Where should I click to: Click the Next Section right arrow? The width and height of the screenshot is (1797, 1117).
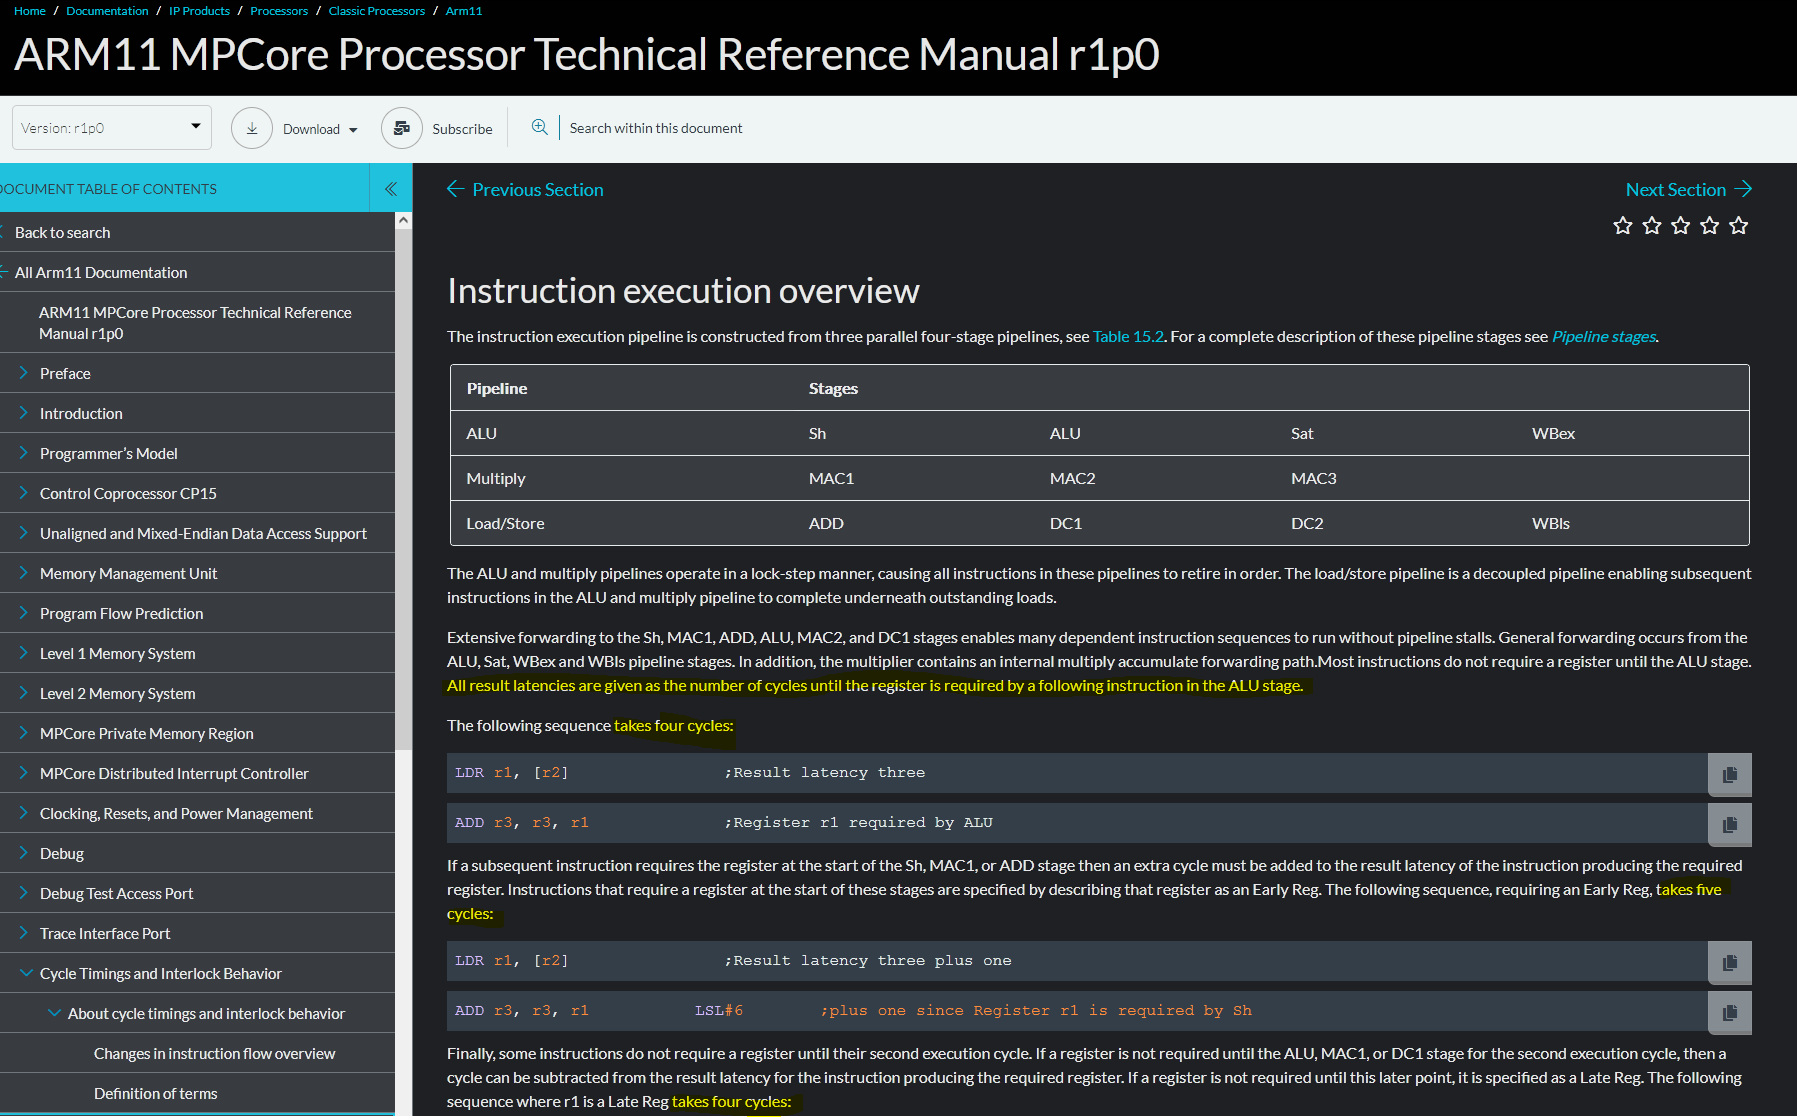tap(1743, 189)
